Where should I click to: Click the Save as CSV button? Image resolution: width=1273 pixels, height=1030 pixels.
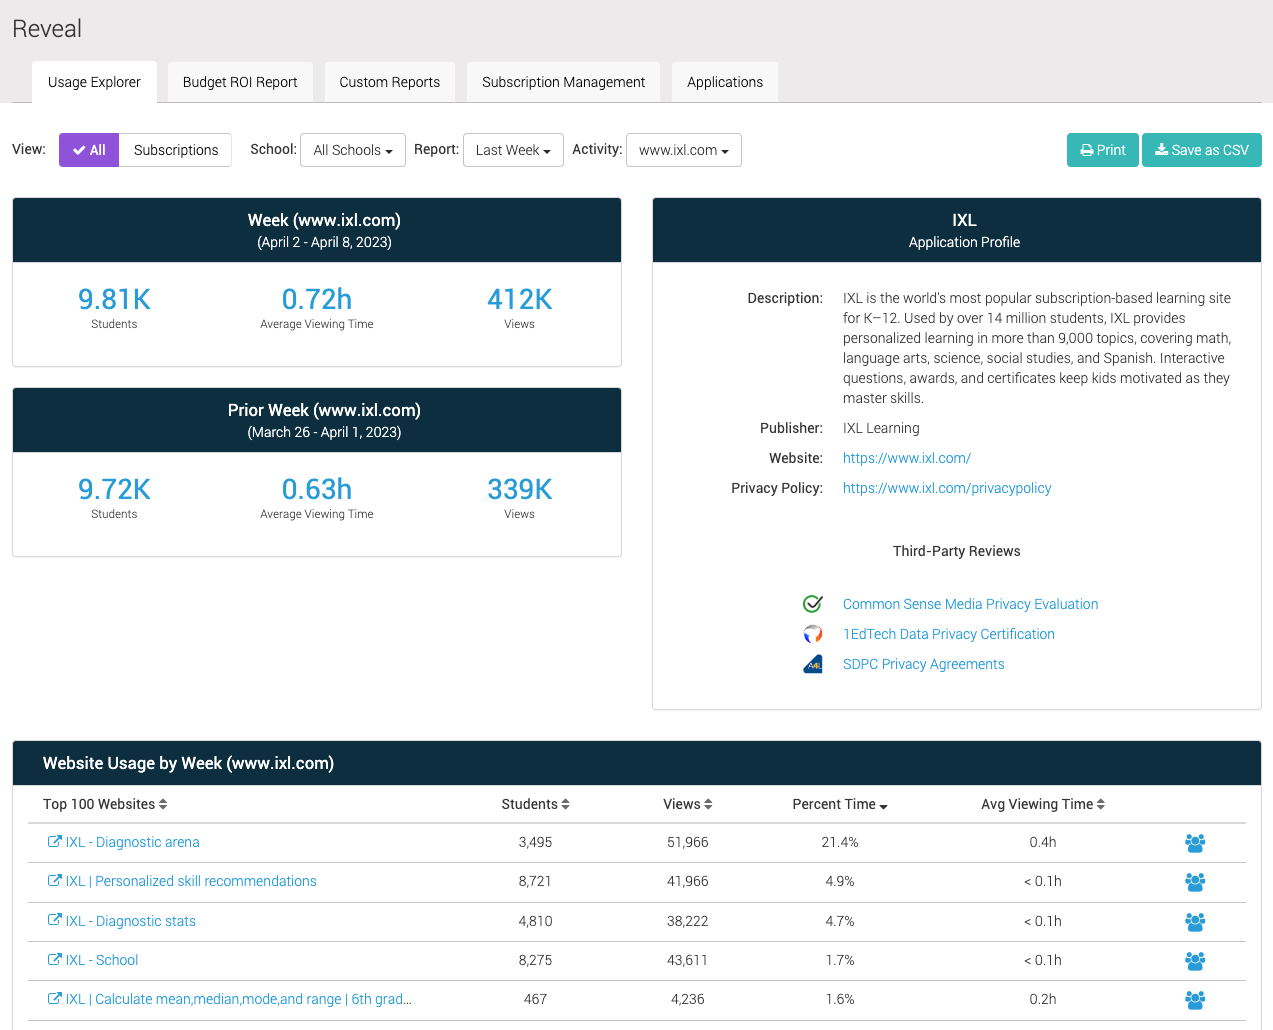coord(1202,150)
